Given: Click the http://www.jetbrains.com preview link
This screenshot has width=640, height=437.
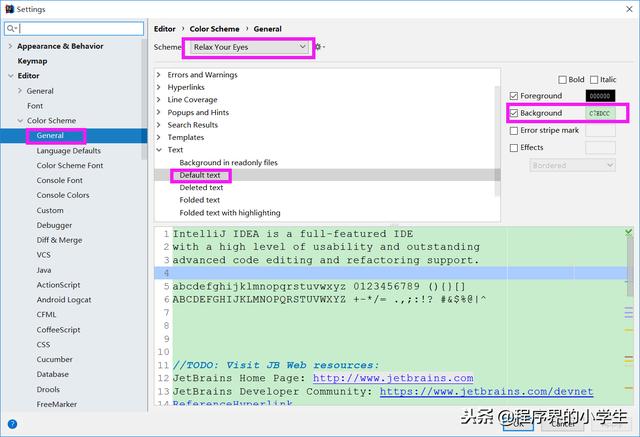Looking at the screenshot, I should click(x=393, y=378).
